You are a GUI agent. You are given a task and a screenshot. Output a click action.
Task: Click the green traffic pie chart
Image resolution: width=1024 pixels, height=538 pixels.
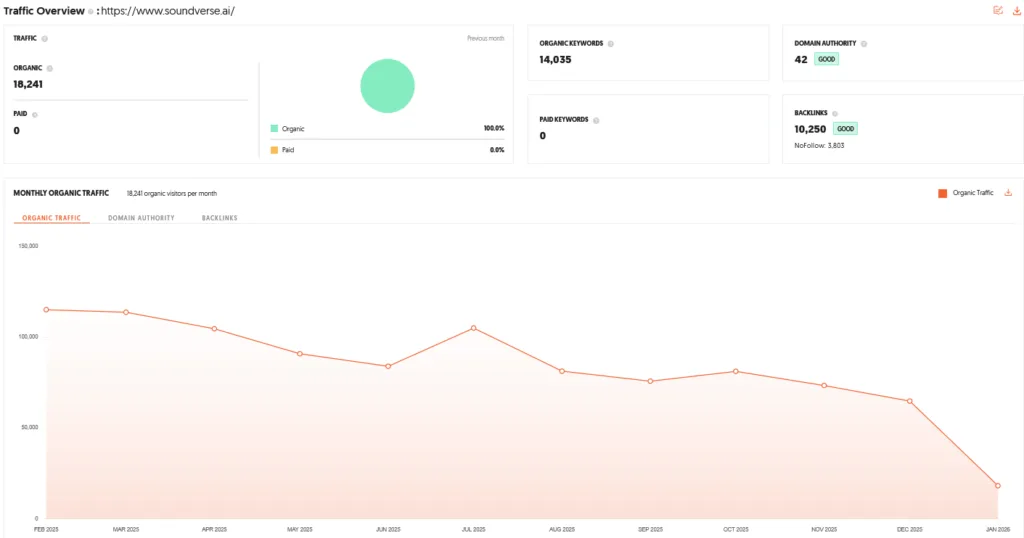[387, 86]
